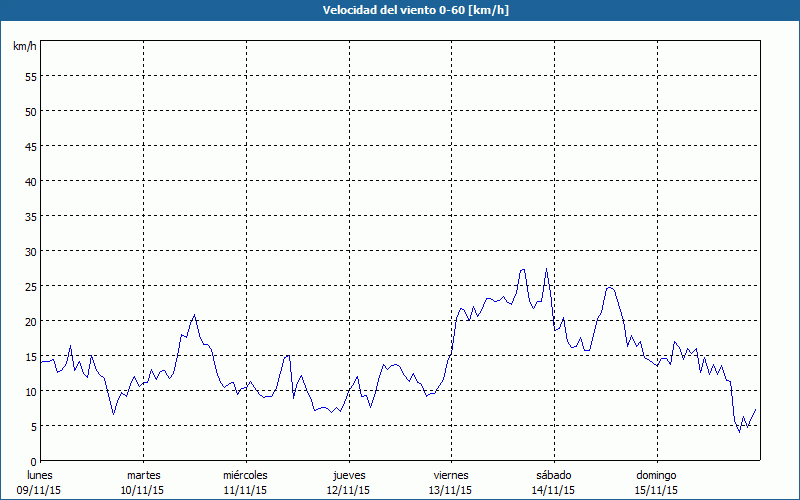Select the 'miércoles 11/11/15' date label
This screenshot has height=500, width=800.
tap(245, 482)
